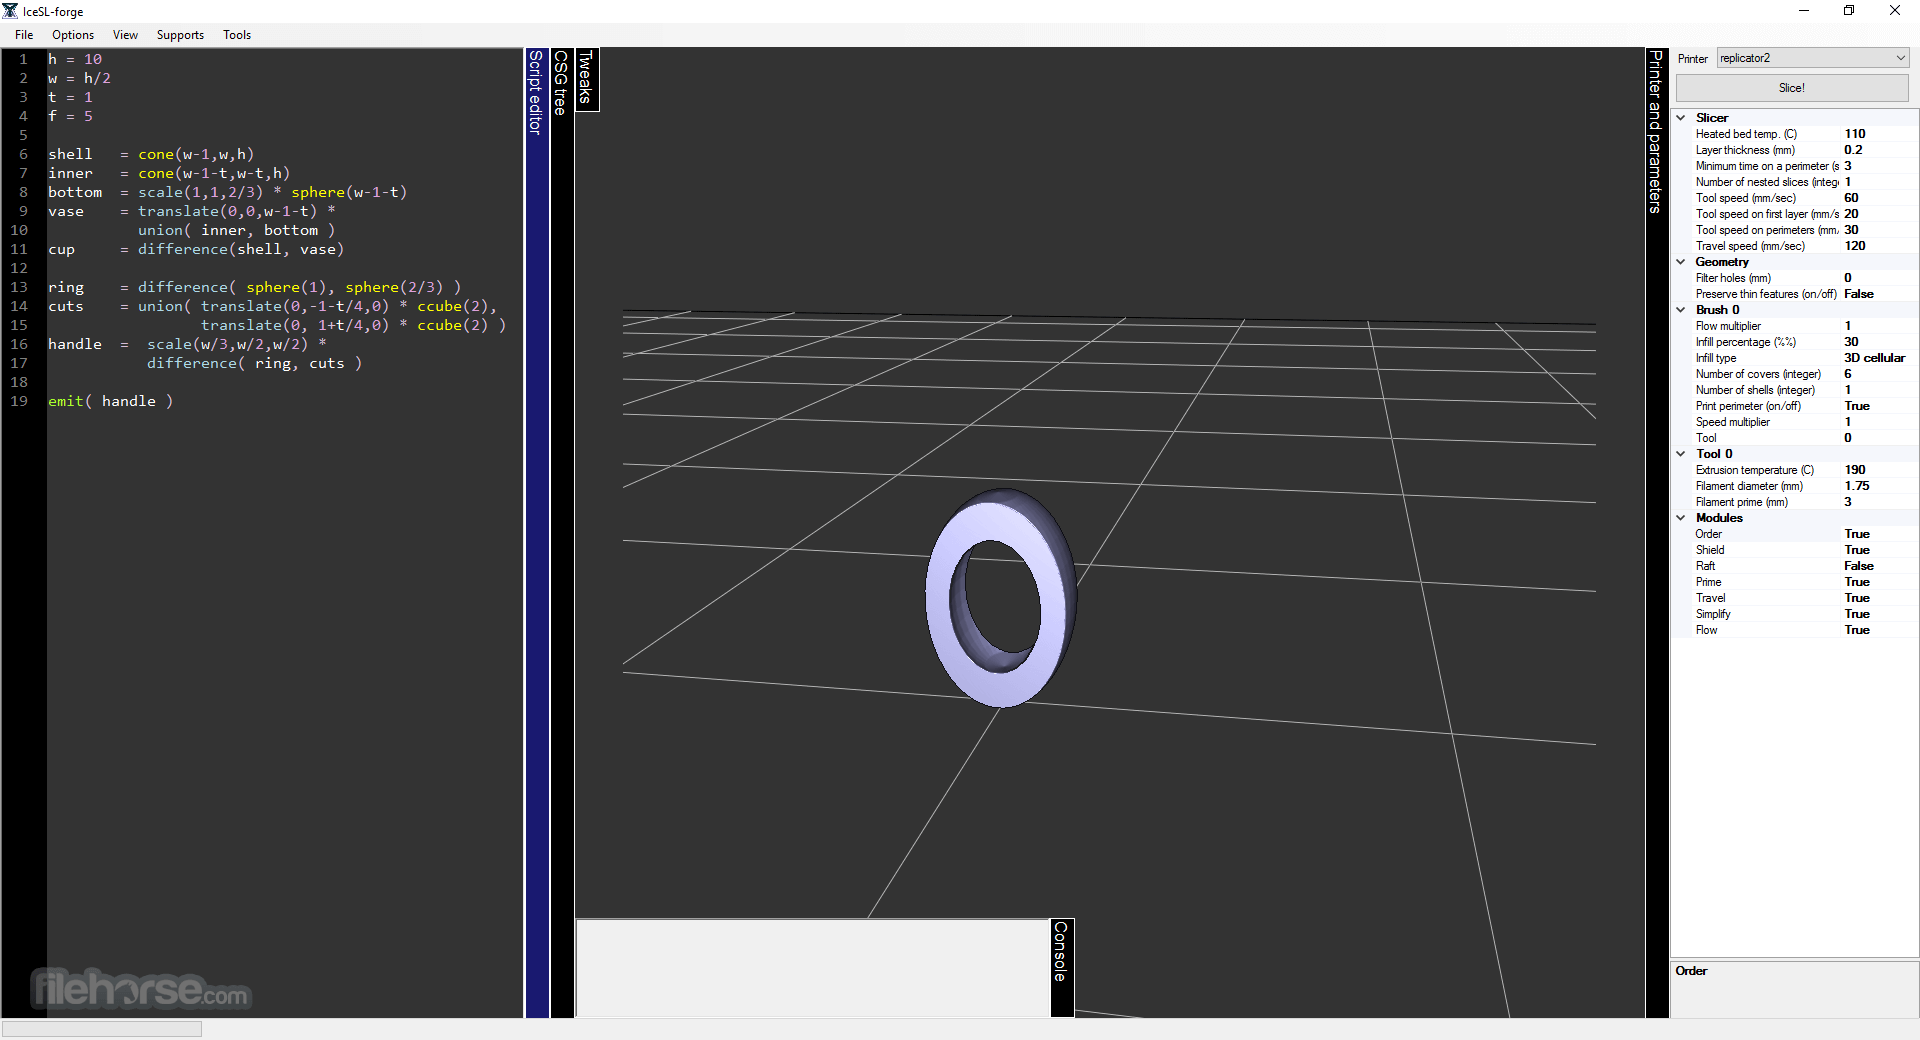
Task: Open the Infill type value 3D cellular
Action: point(1875,358)
